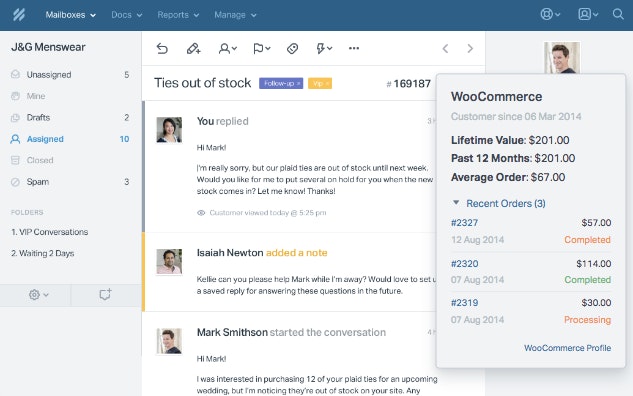This screenshot has width=633, height=396.
Task: Click customer photo in right sidebar
Action: 562,58
